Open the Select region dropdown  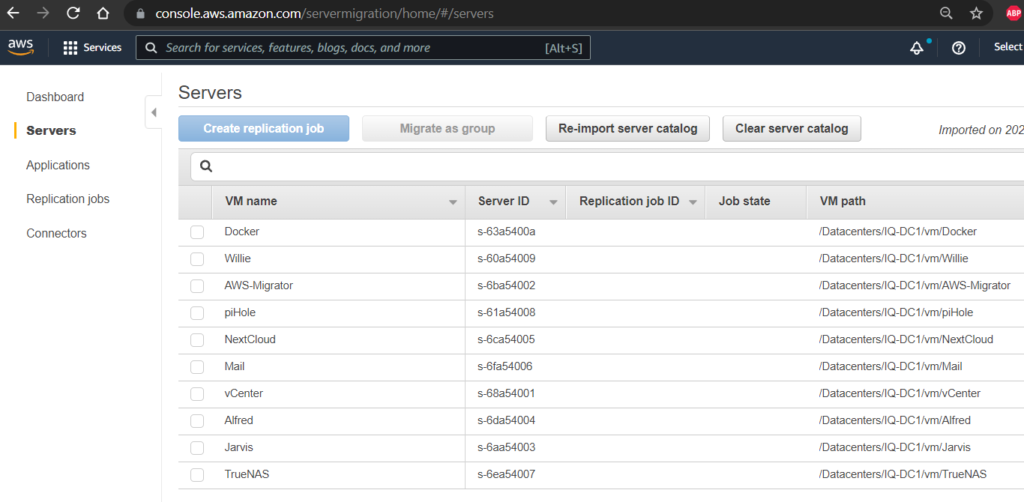(1008, 47)
